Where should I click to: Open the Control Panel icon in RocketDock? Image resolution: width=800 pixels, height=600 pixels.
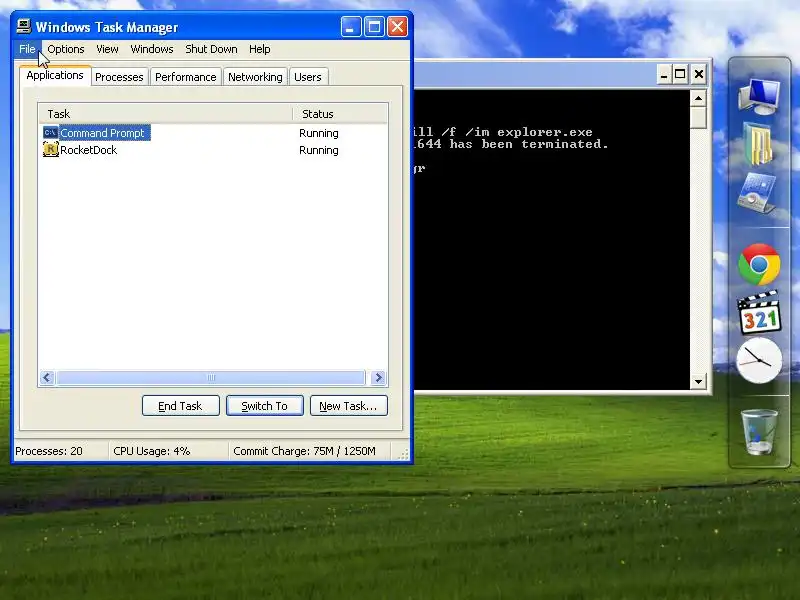[757, 193]
